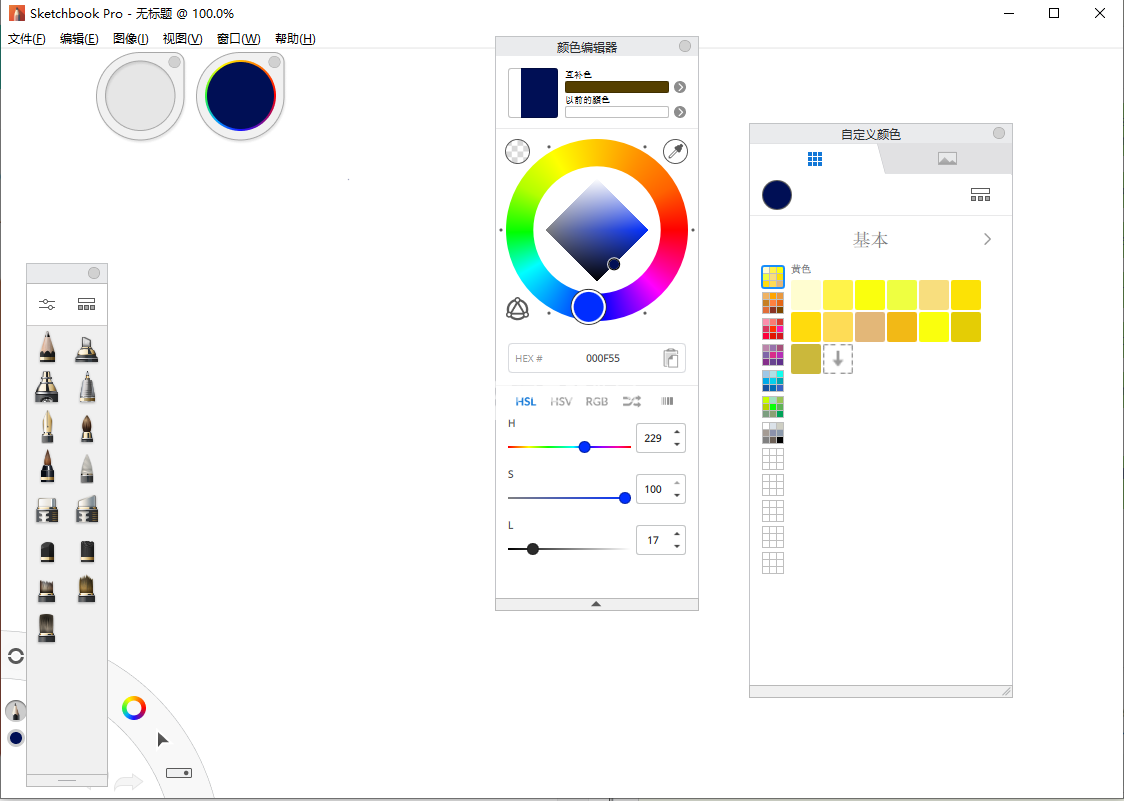Viewport: 1124px width, 801px height.
Task: Add current color to swatch palette
Action: click(x=838, y=359)
